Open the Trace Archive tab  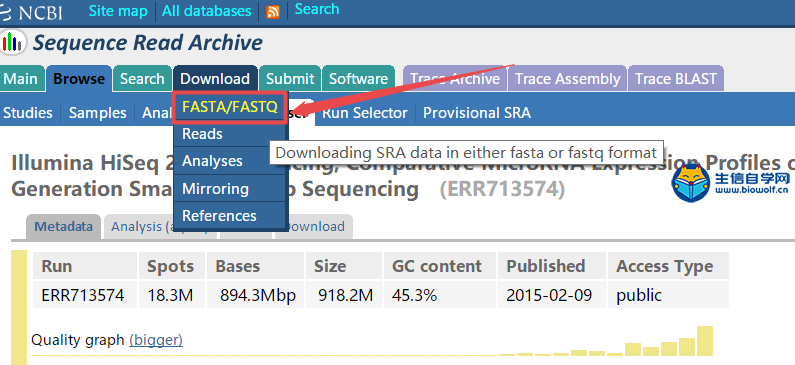click(455, 79)
